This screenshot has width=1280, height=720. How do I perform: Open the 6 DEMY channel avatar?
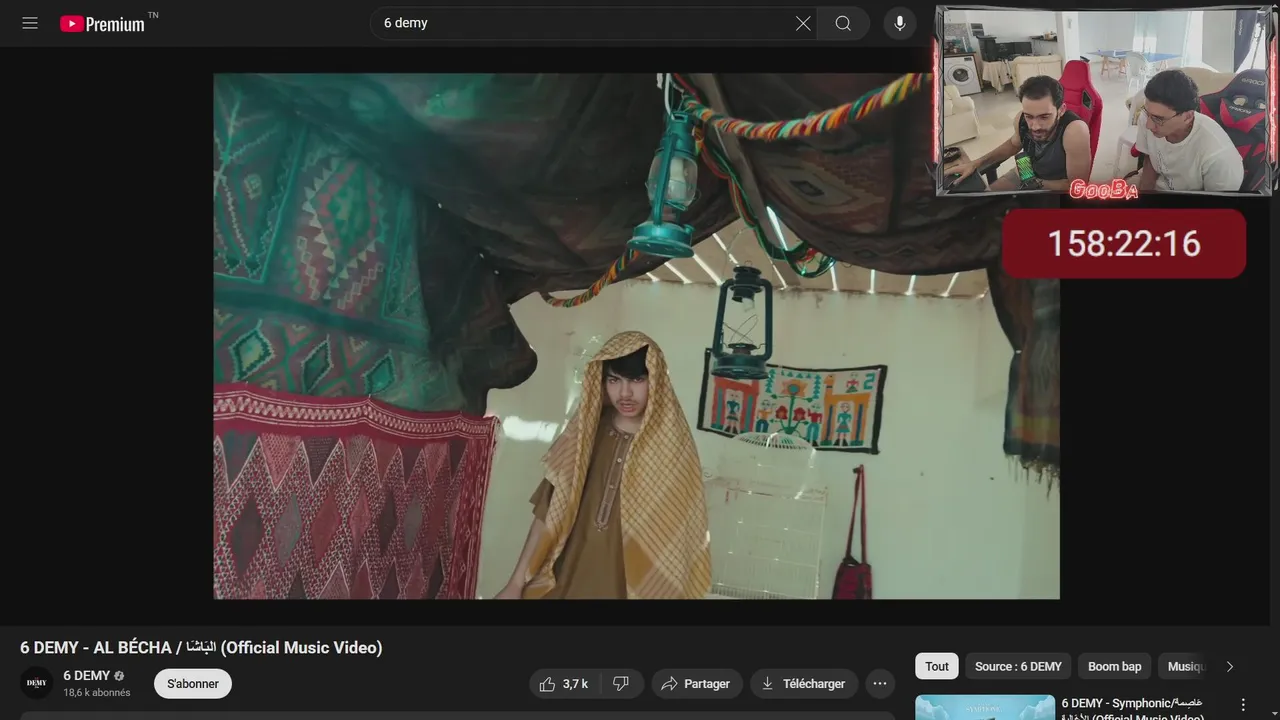pos(37,683)
